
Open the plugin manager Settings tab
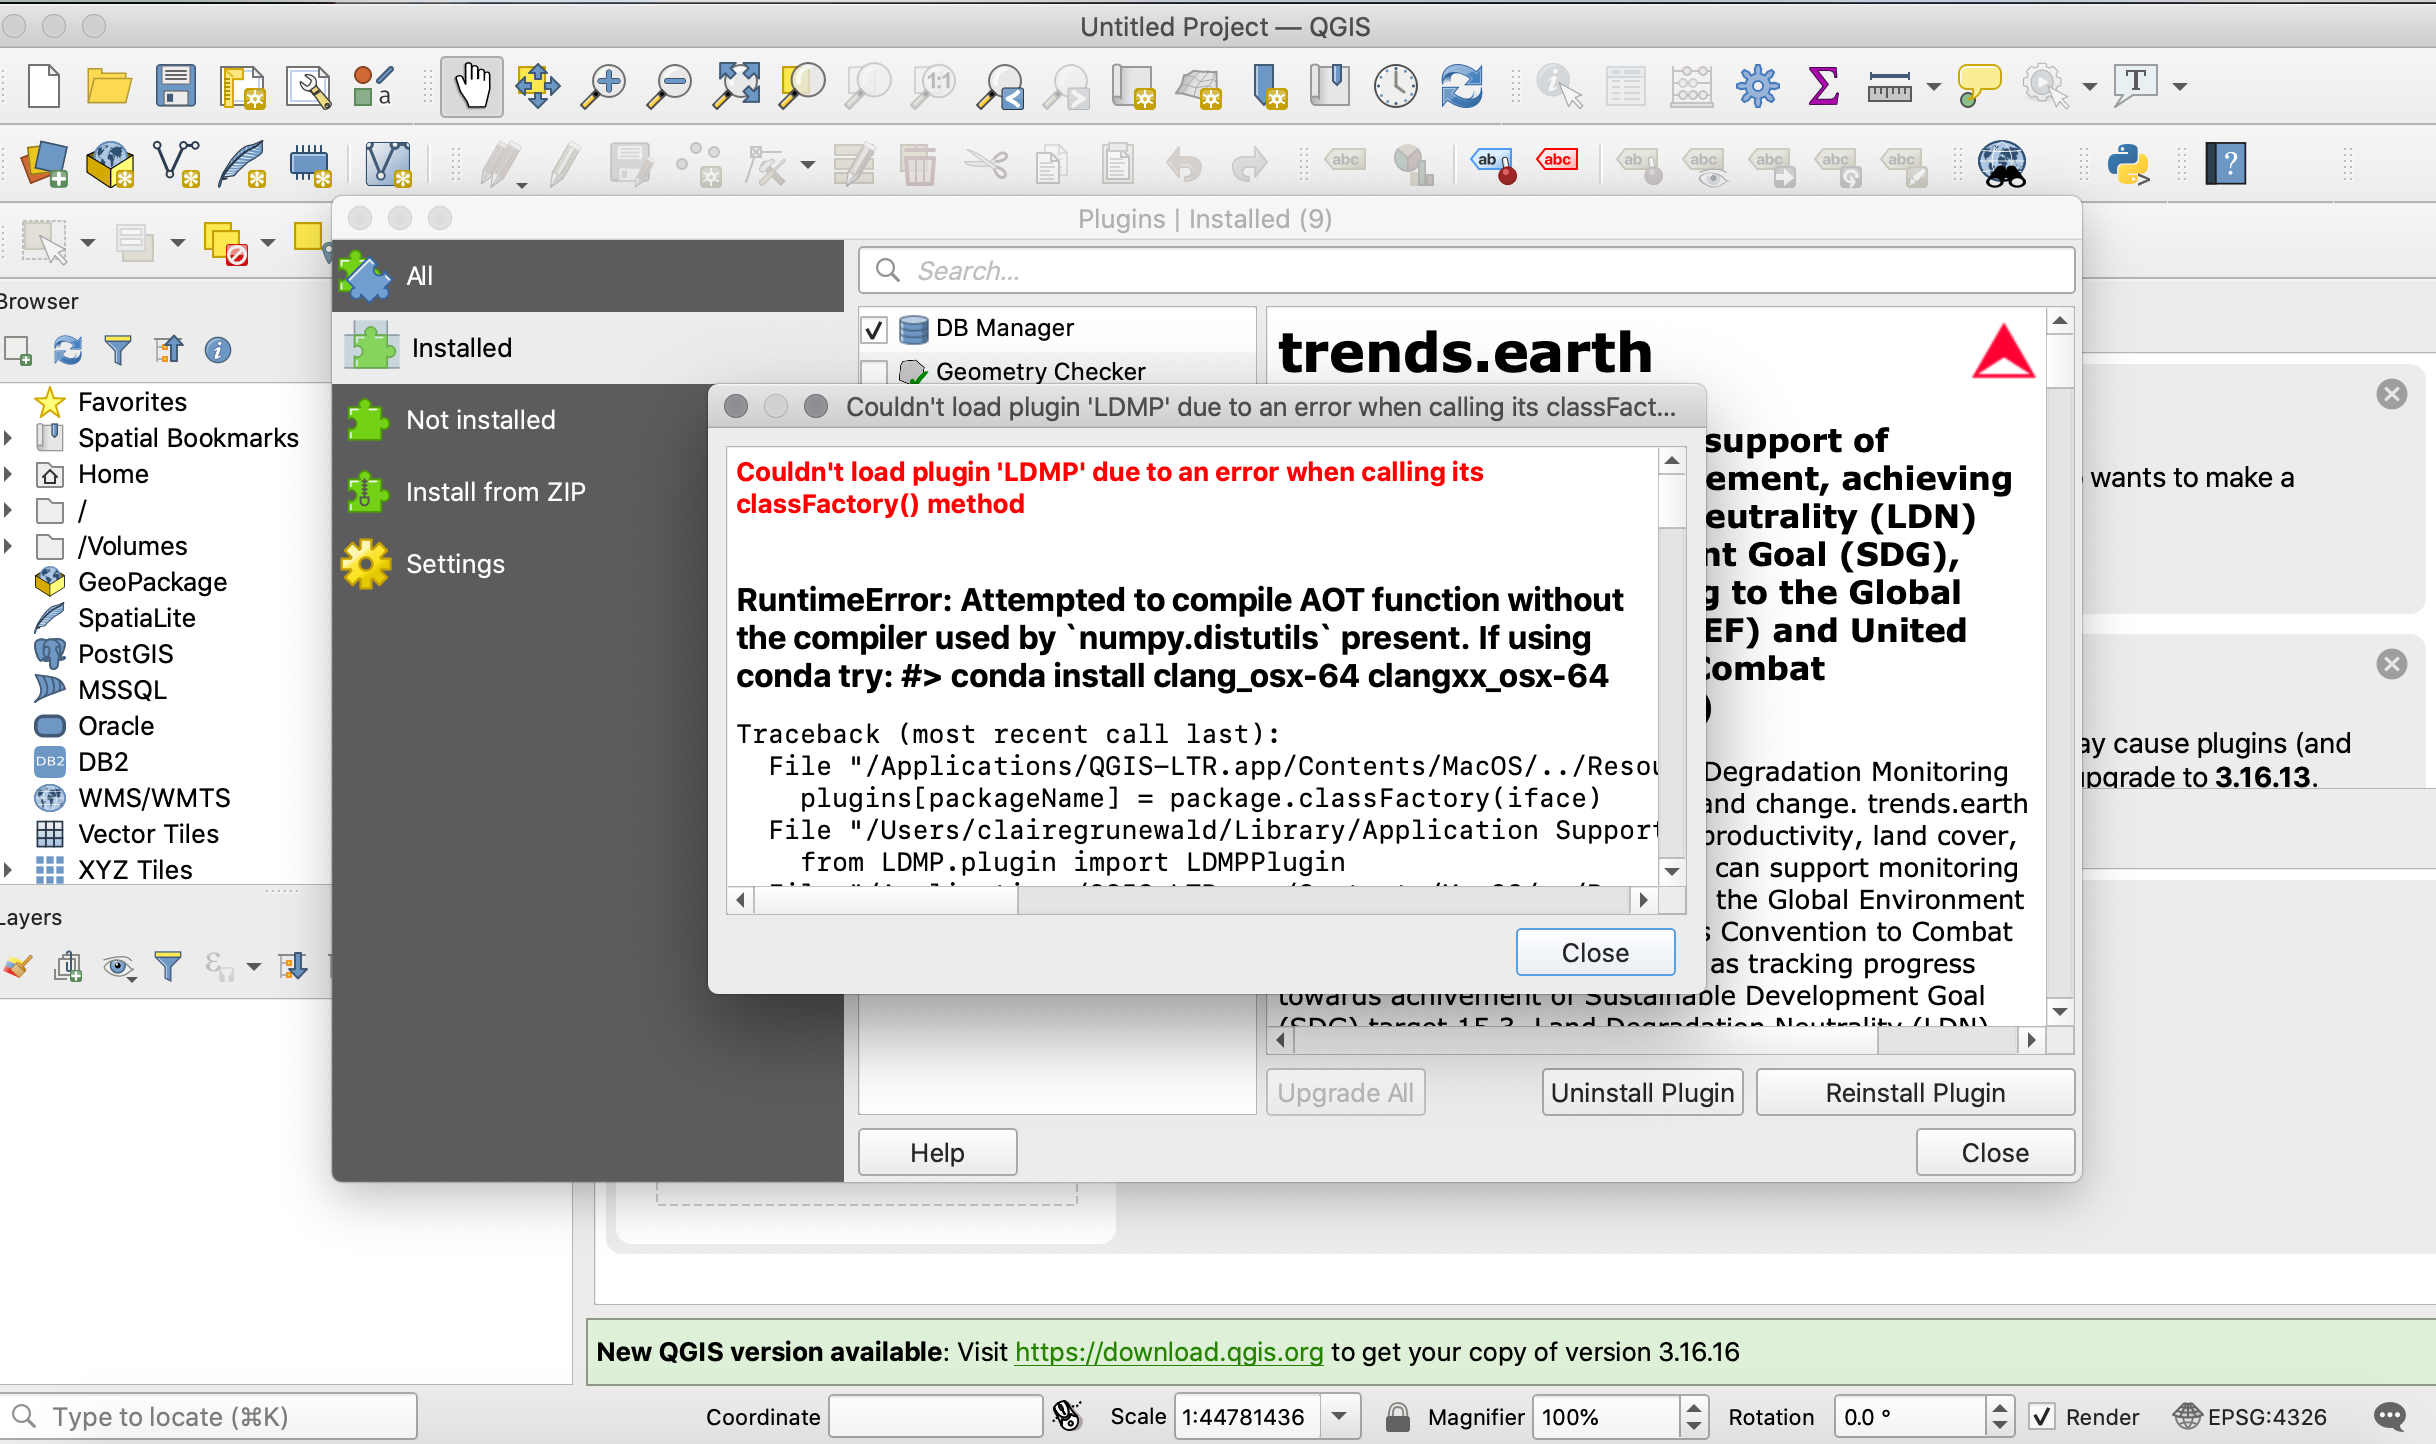click(x=455, y=563)
